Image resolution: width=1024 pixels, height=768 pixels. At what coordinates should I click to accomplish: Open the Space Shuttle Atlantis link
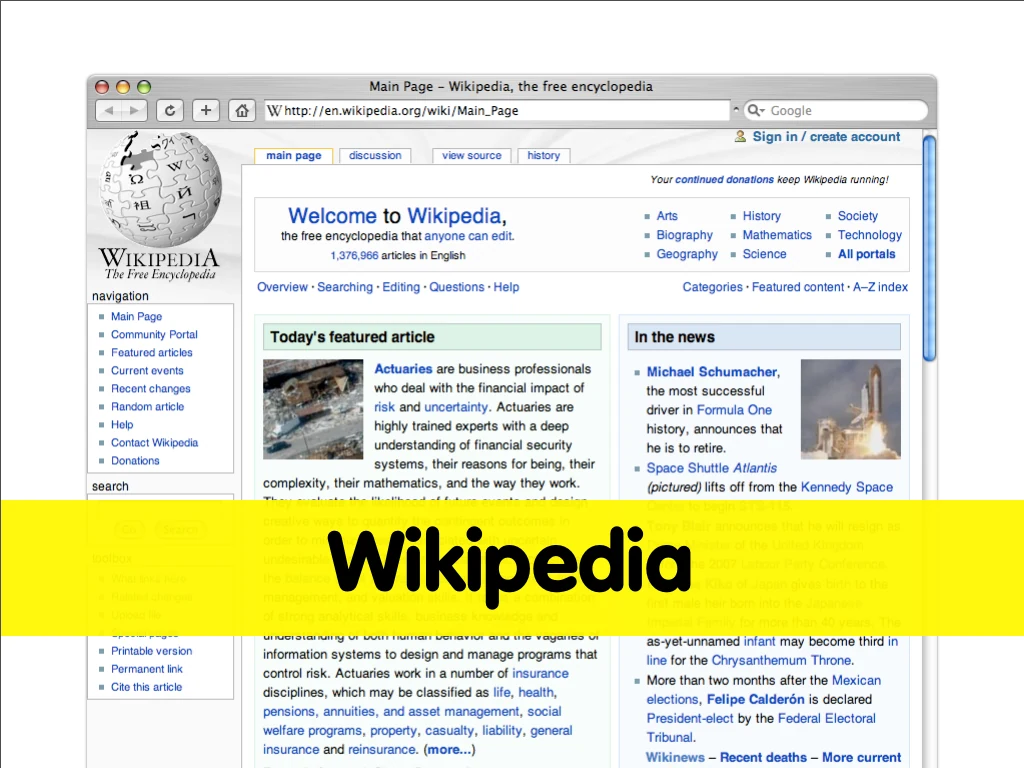712,468
